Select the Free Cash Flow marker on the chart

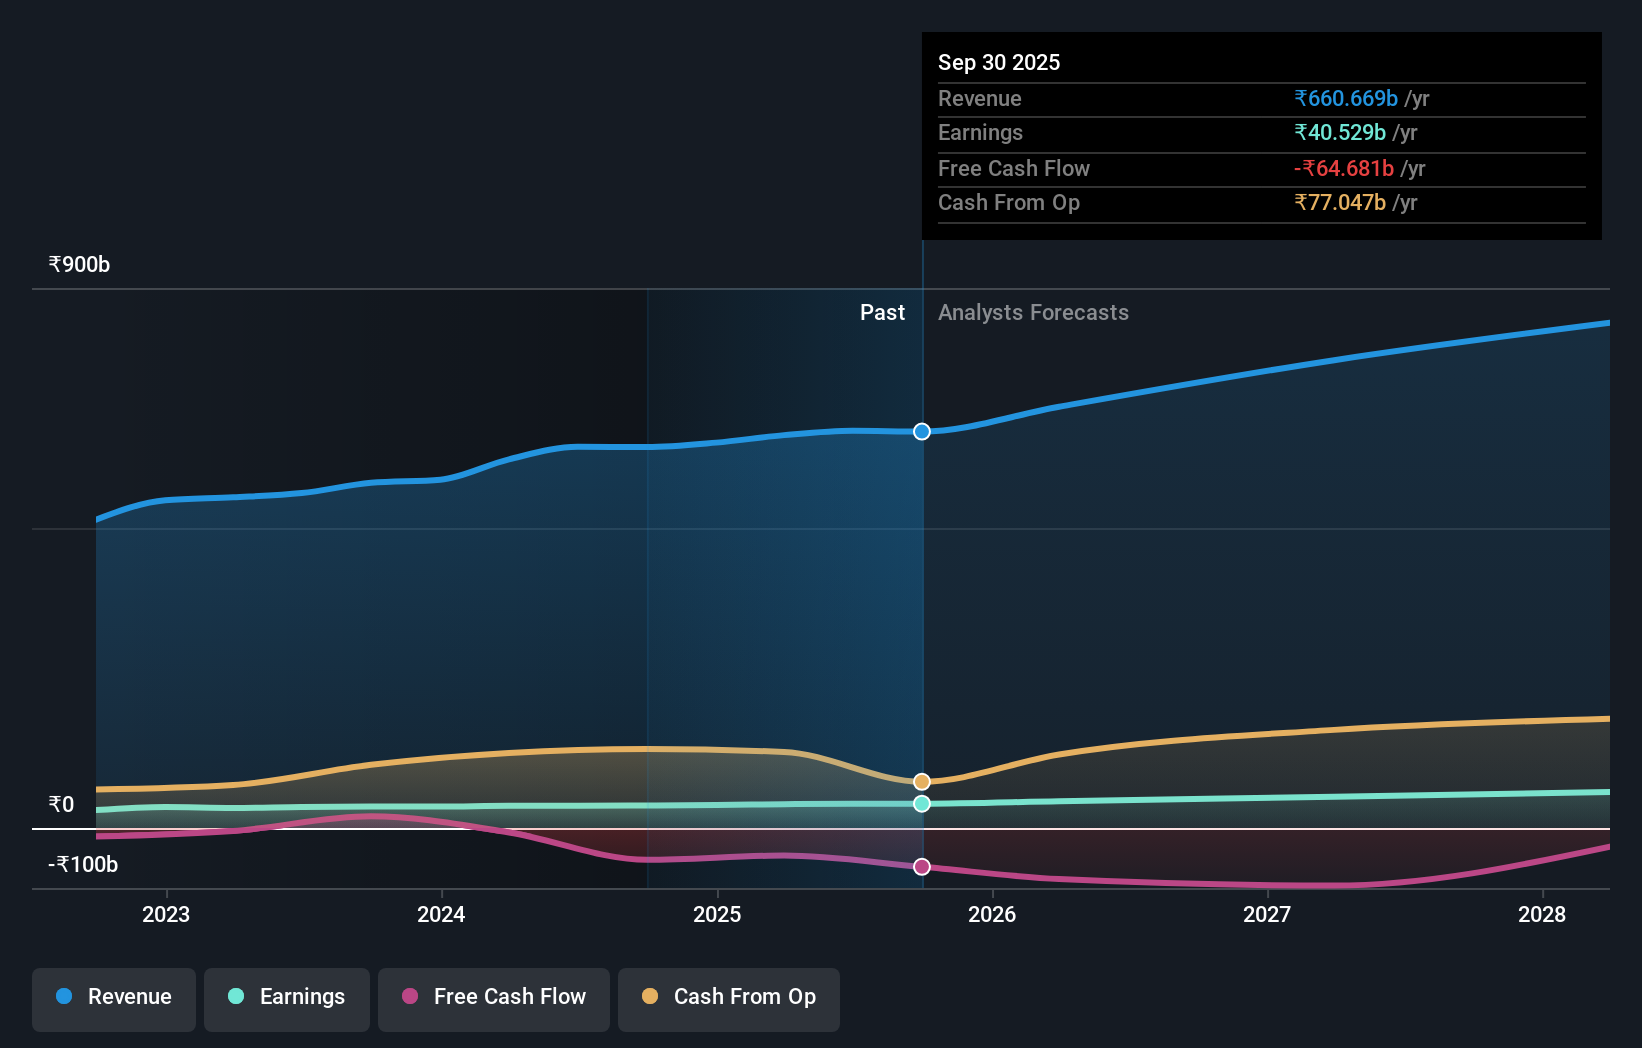(921, 867)
